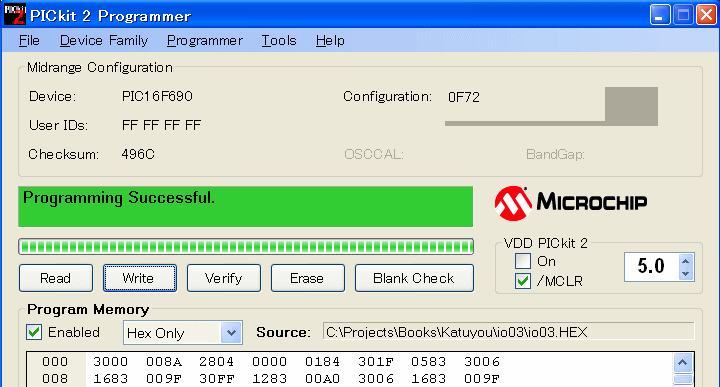Open the Device Family menu
Screen dimensions: 720x387
pyautogui.click(x=104, y=41)
